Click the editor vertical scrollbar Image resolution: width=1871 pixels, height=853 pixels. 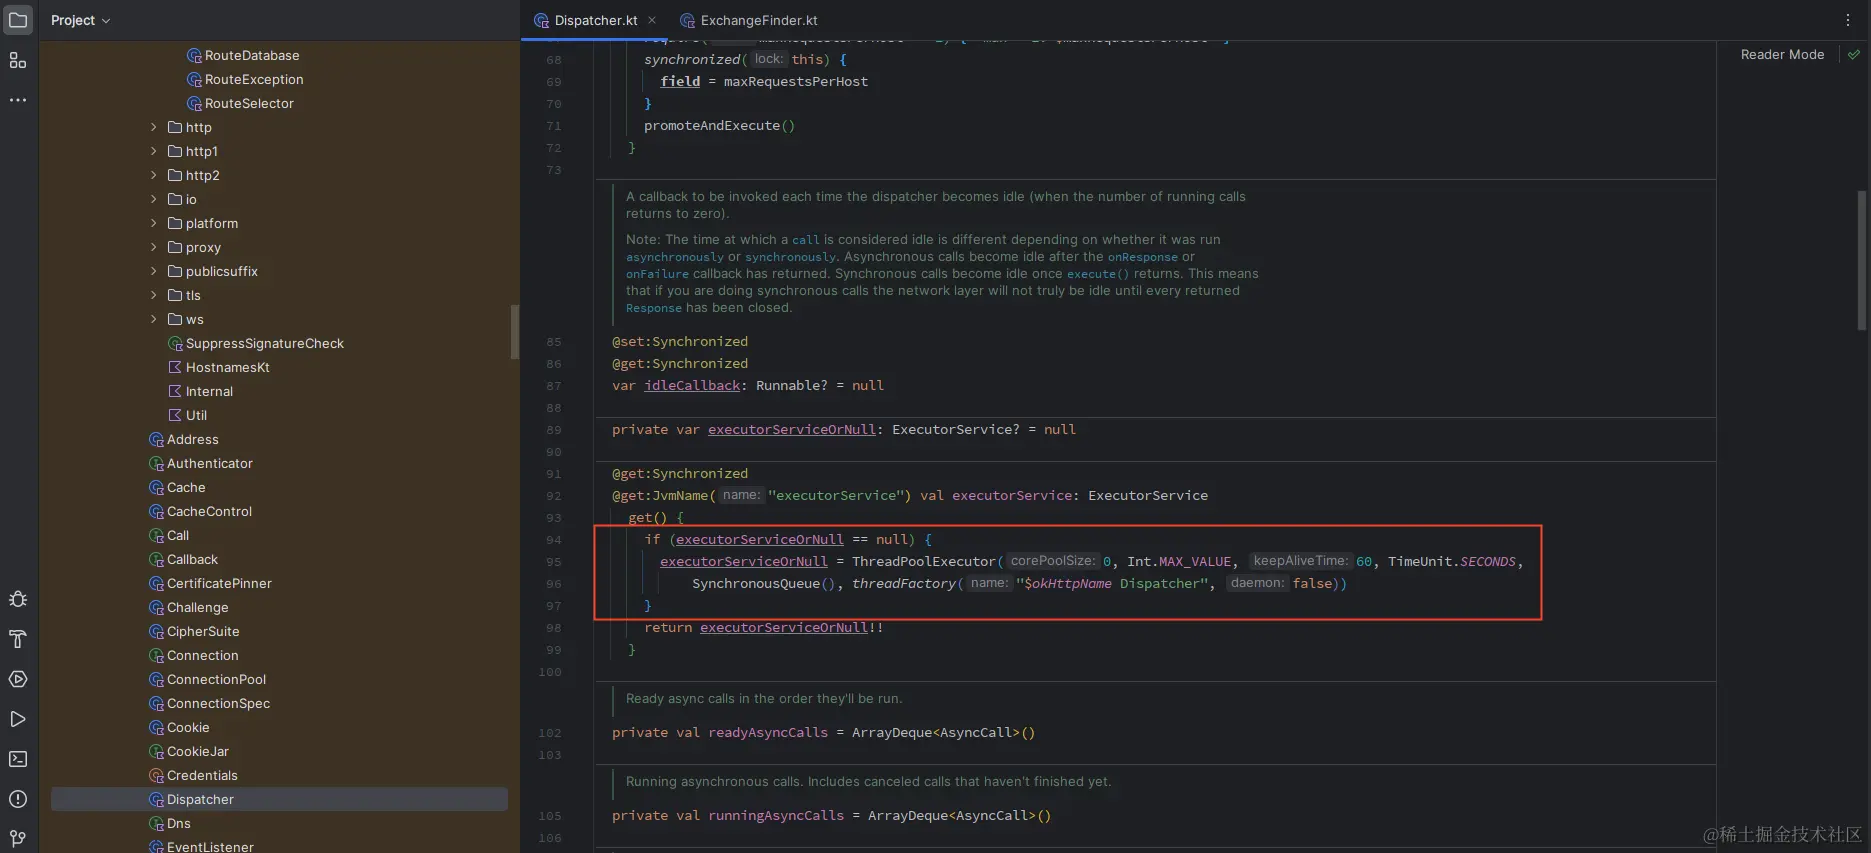(1862, 260)
